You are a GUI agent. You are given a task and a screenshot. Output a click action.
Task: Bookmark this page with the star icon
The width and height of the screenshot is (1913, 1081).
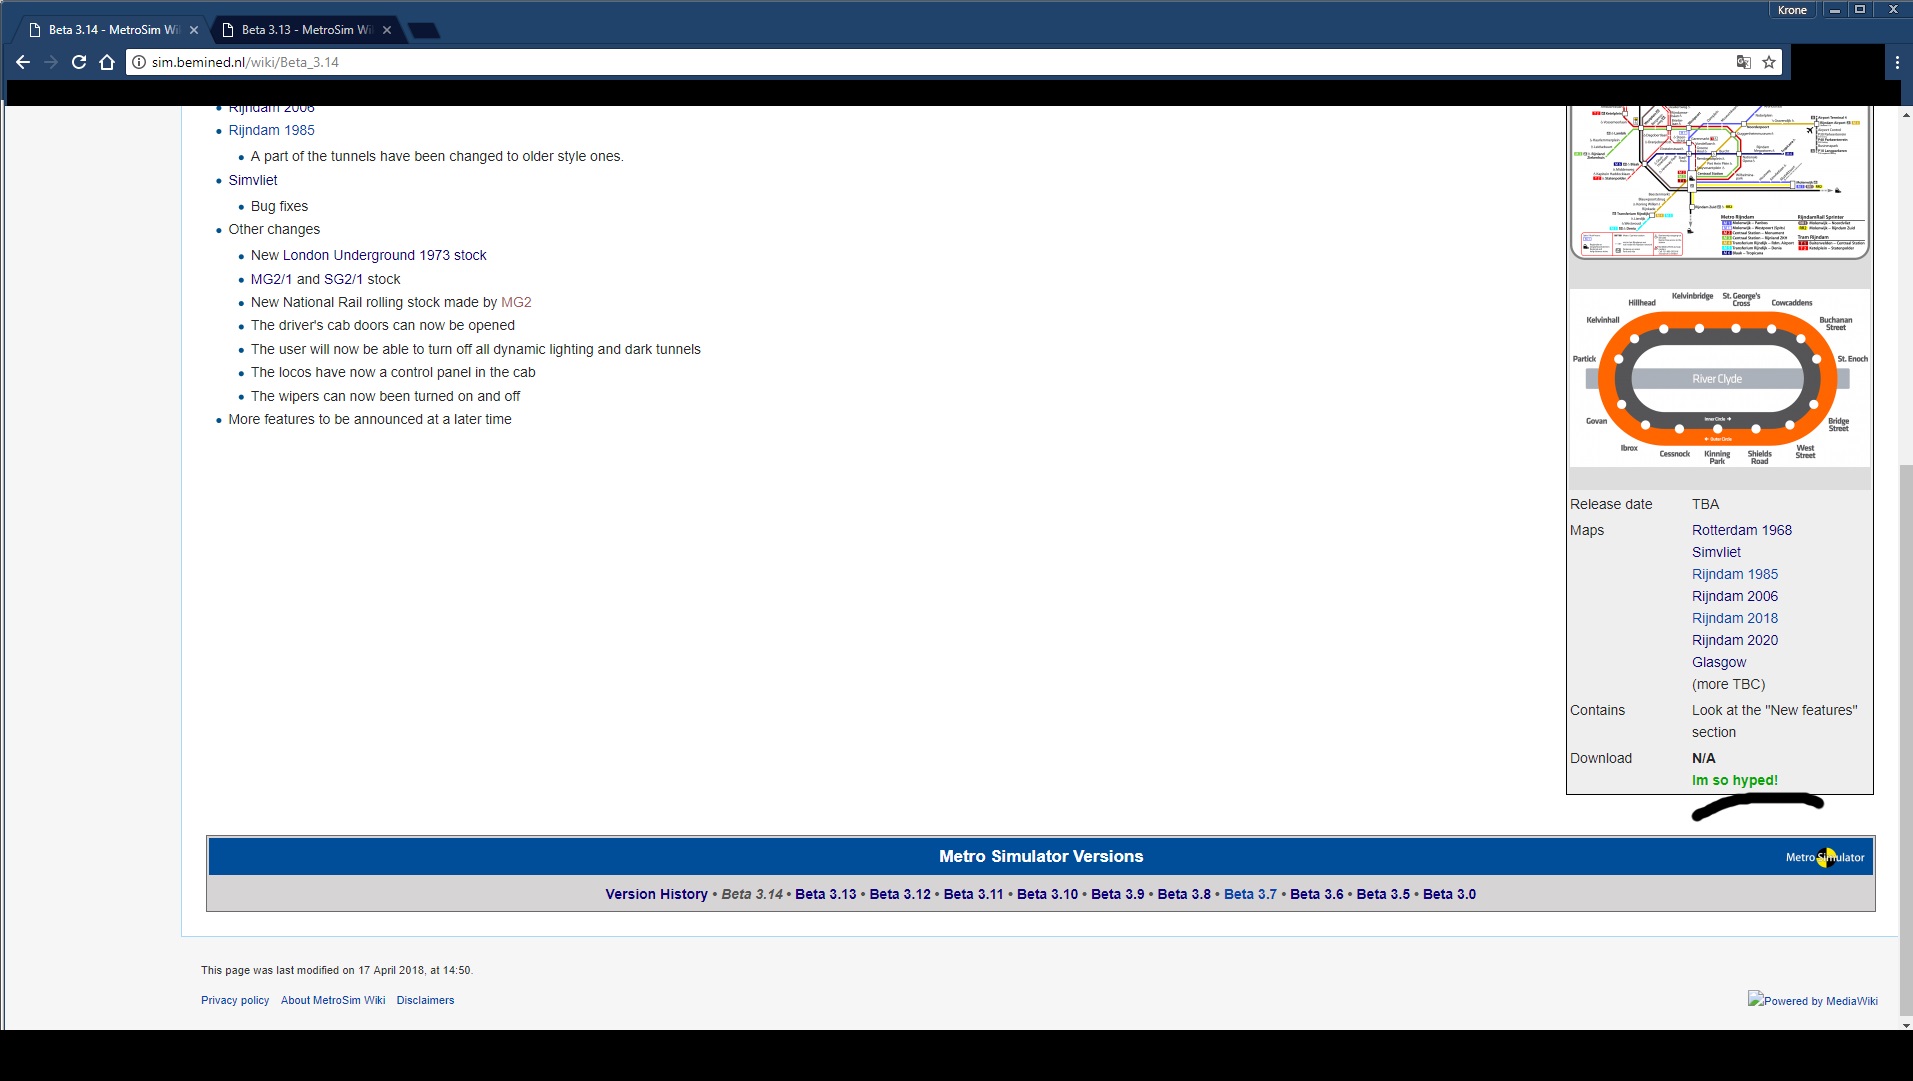point(1769,62)
